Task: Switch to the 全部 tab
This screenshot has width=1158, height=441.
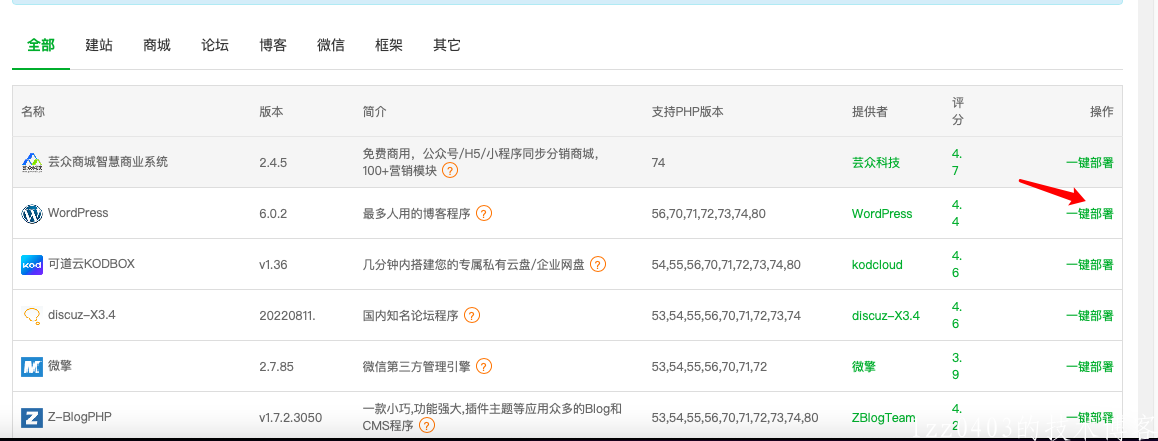Action: (x=41, y=45)
